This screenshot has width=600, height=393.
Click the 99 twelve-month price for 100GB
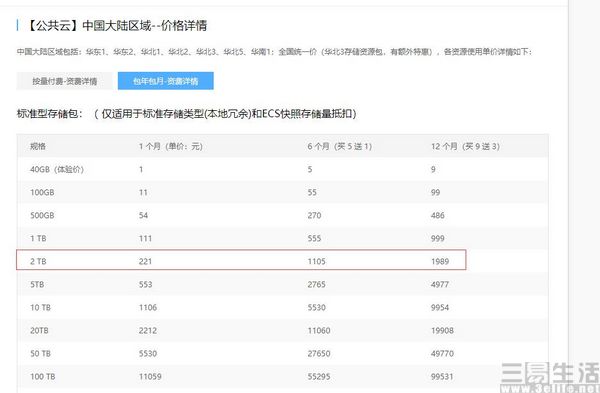[x=435, y=192]
